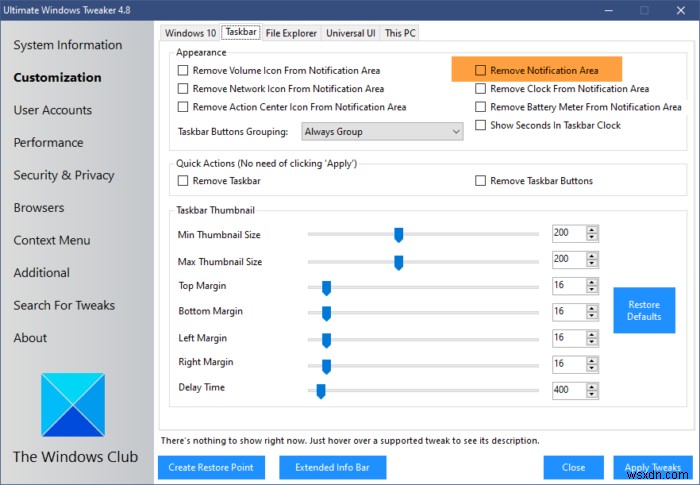Open the Taskbar Buttons Grouping dropdown
This screenshot has height=485, width=700.
pyautogui.click(x=382, y=132)
